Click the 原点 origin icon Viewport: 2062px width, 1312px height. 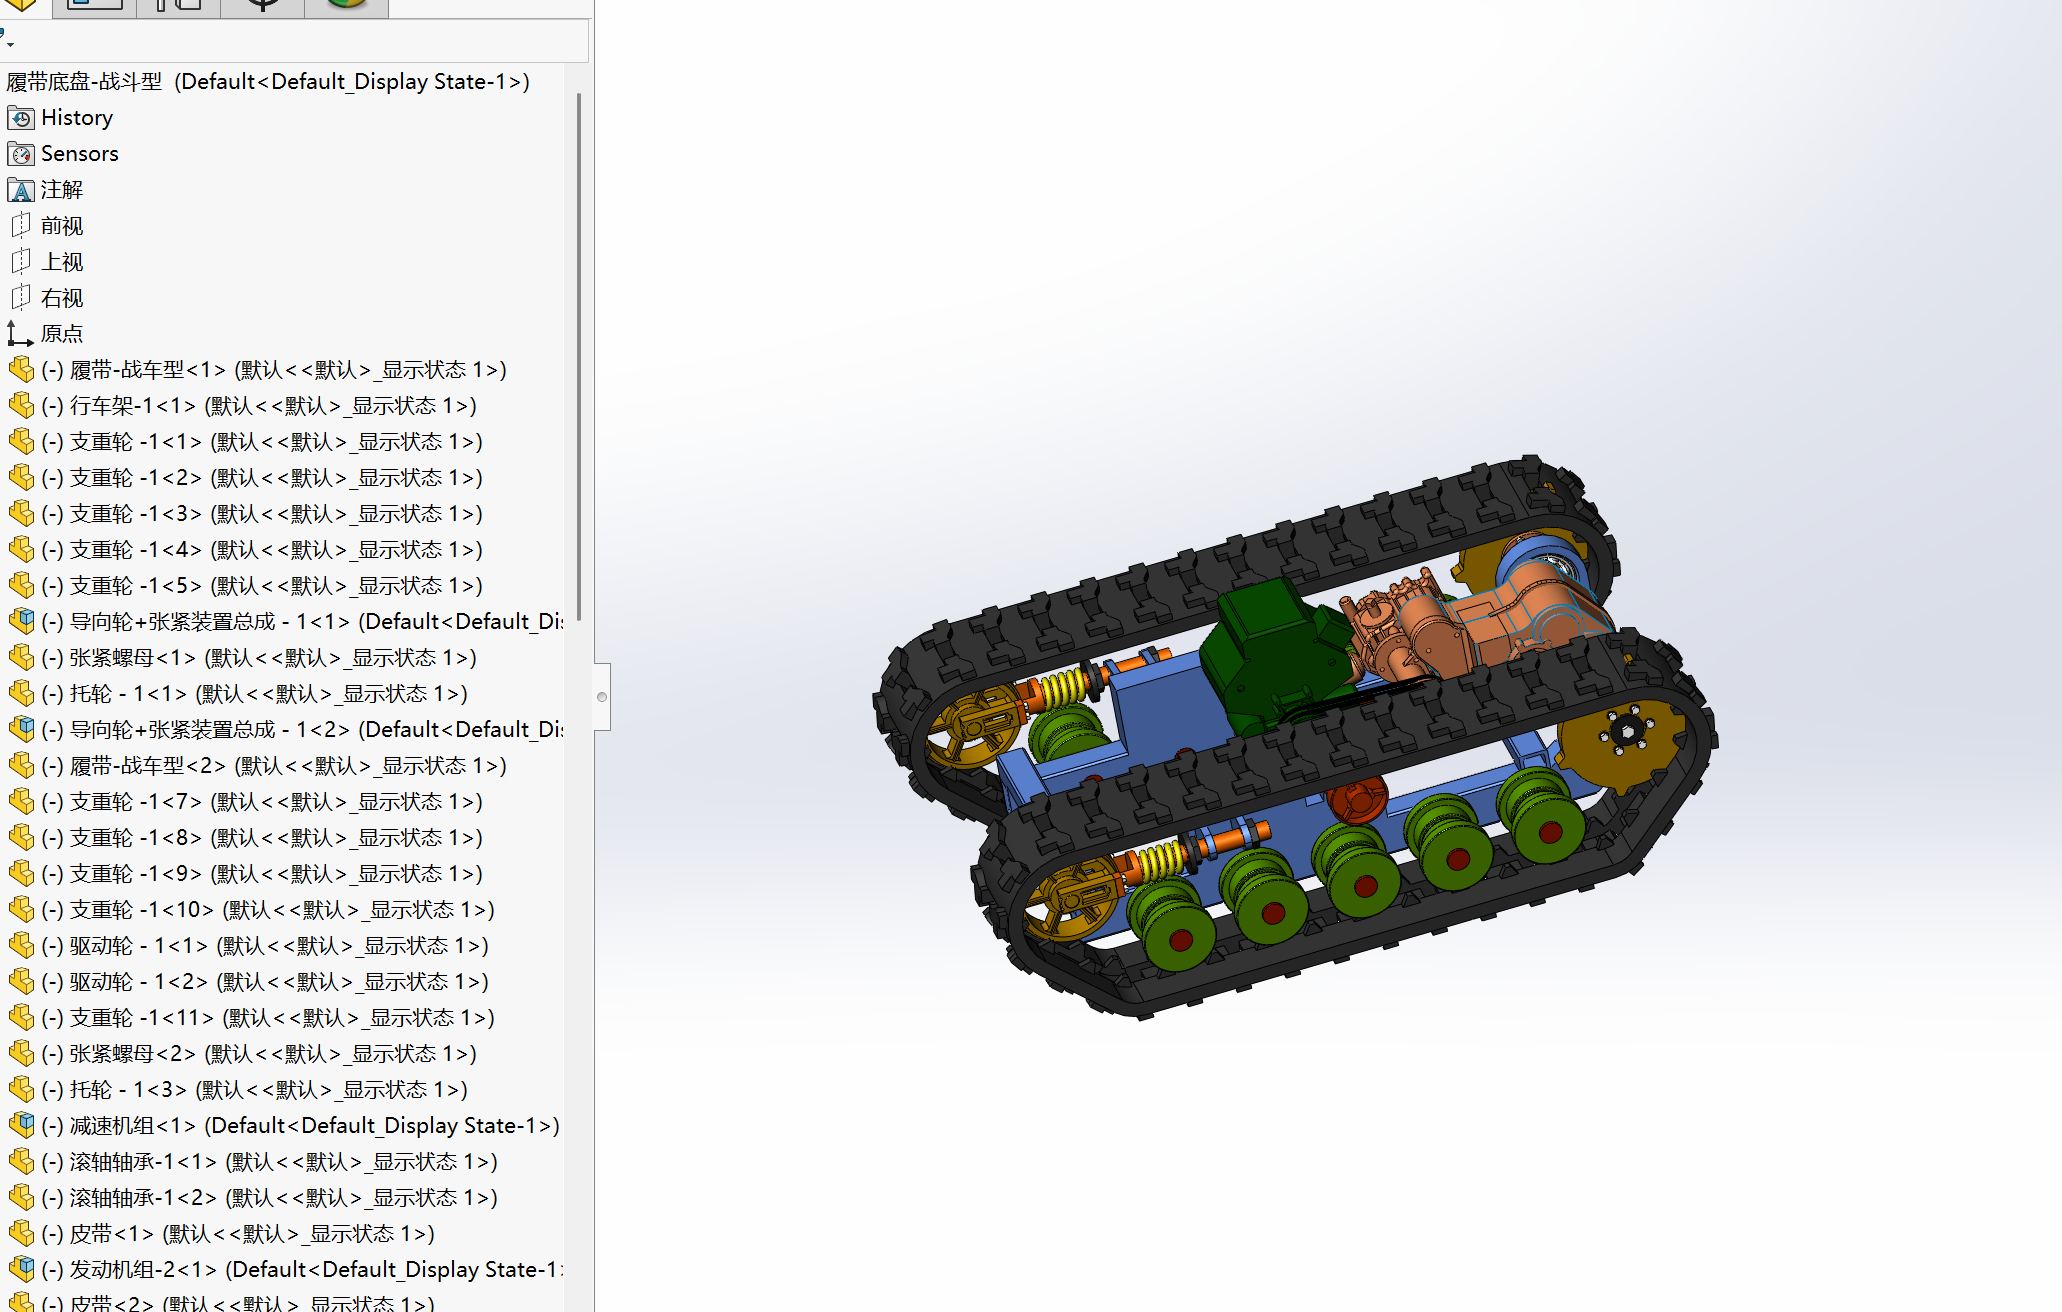pyautogui.click(x=21, y=334)
